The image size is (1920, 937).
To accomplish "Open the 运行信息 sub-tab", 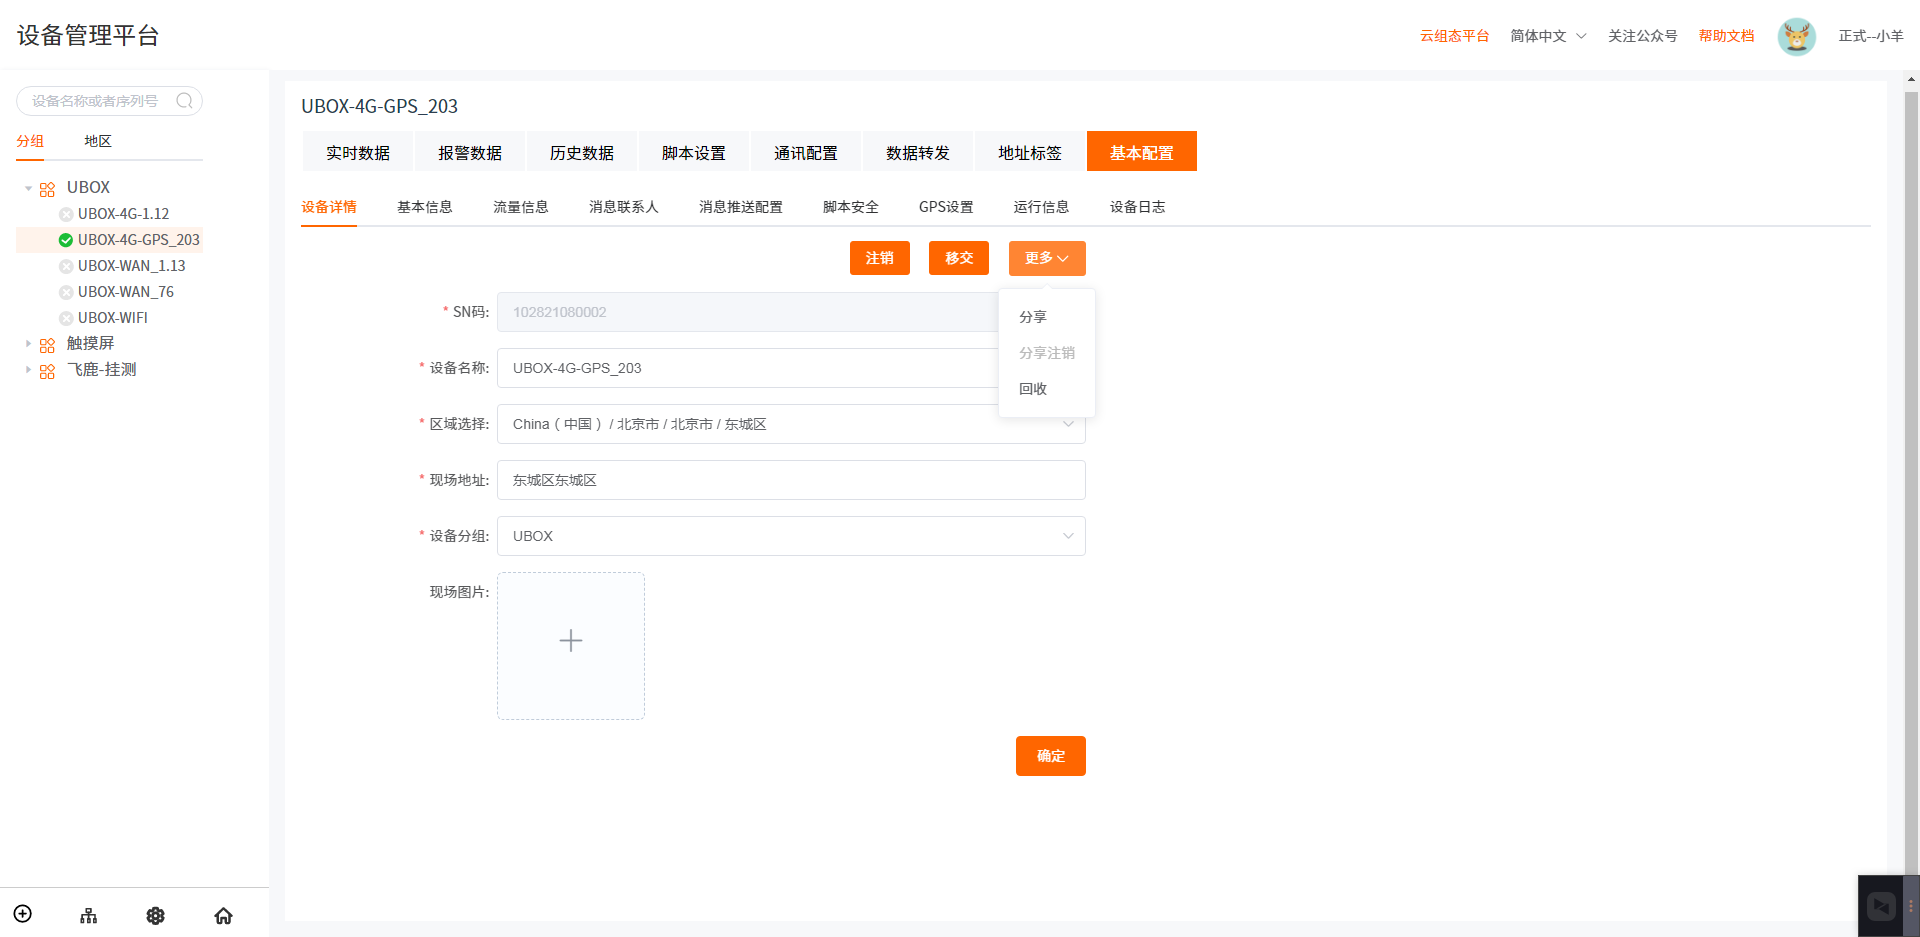I will pyautogui.click(x=1041, y=207).
